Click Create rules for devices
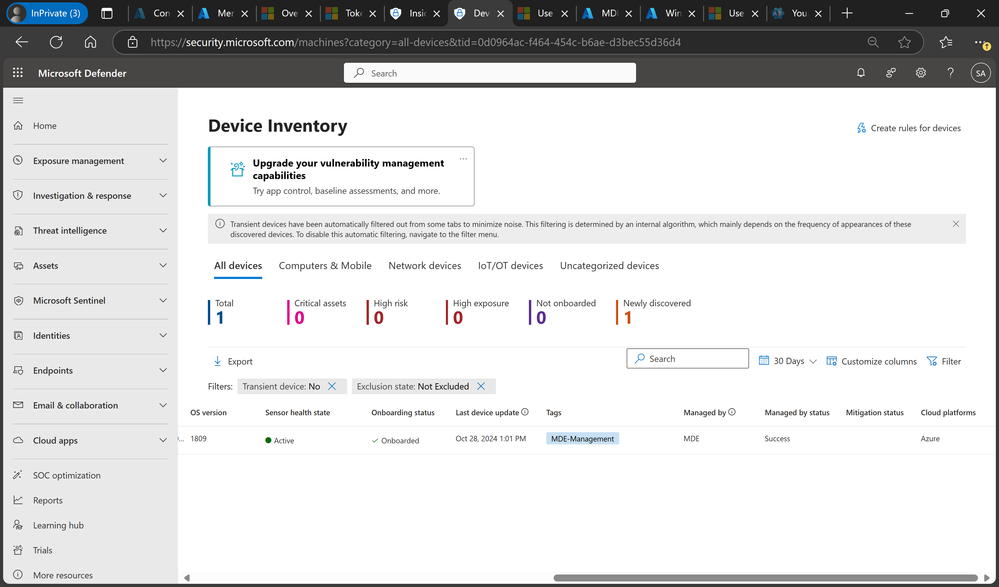 pos(909,128)
